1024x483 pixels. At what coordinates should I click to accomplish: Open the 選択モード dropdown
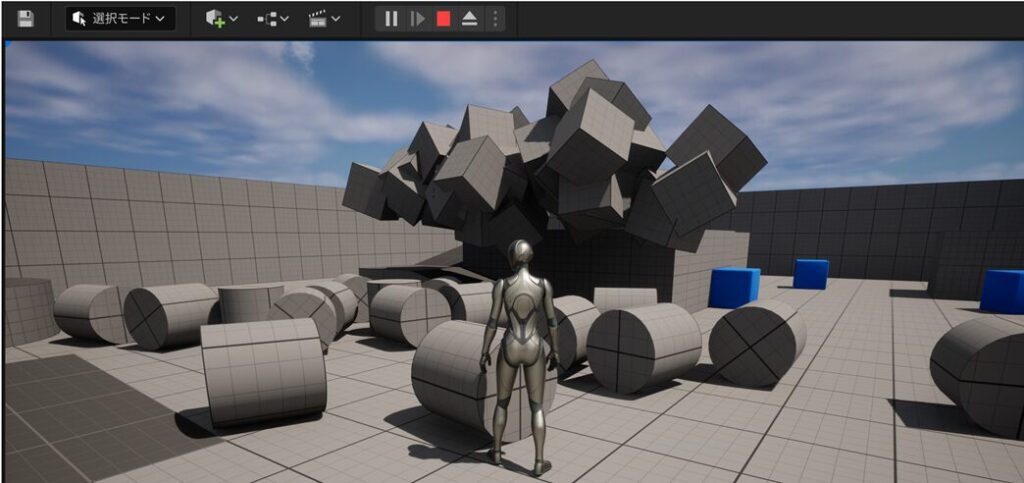120,19
